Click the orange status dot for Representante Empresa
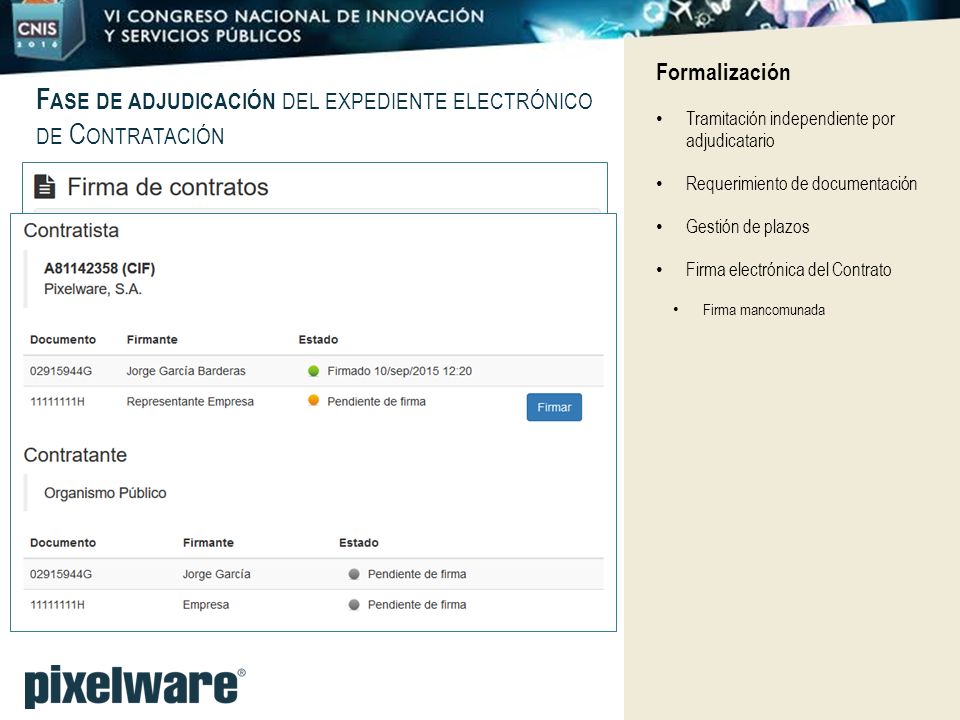The image size is (960, 720). [x=313, y=400]
